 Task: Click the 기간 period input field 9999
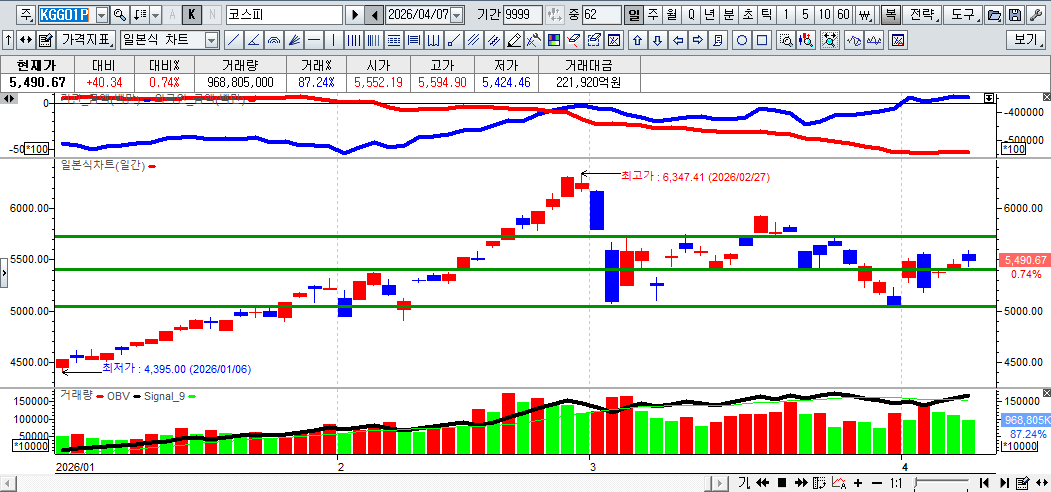(523, 15)
